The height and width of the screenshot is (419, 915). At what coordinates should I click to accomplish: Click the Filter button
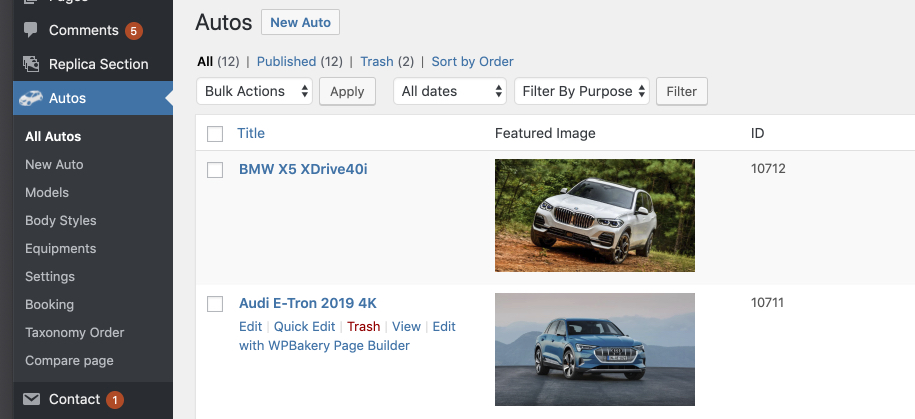(x=682, y=92)
